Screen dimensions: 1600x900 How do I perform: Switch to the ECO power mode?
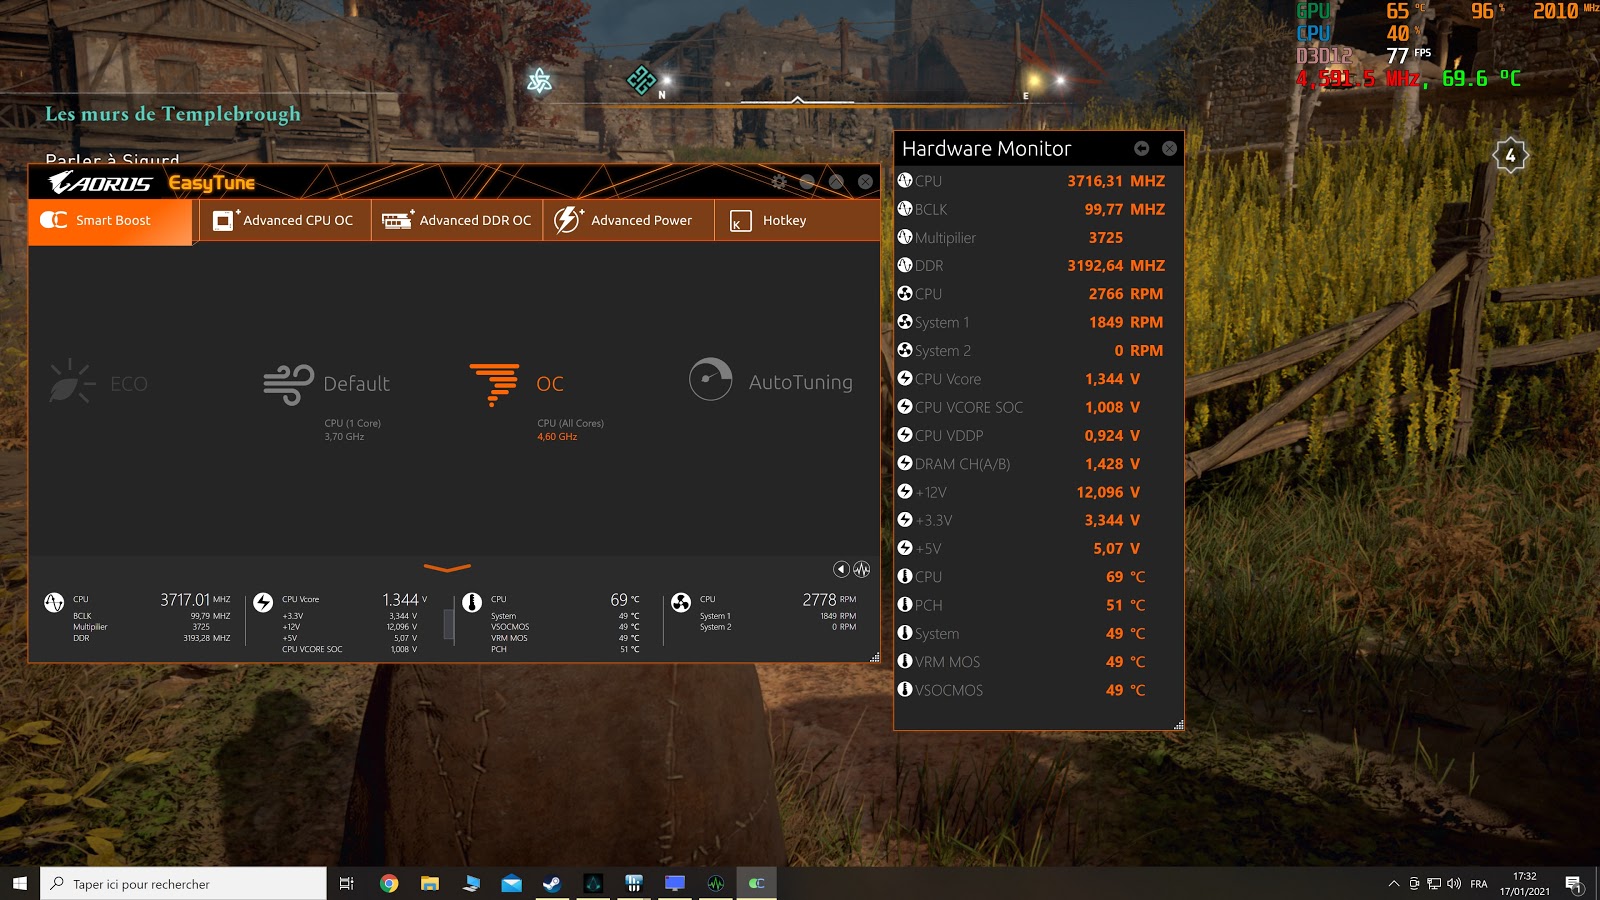71,383
